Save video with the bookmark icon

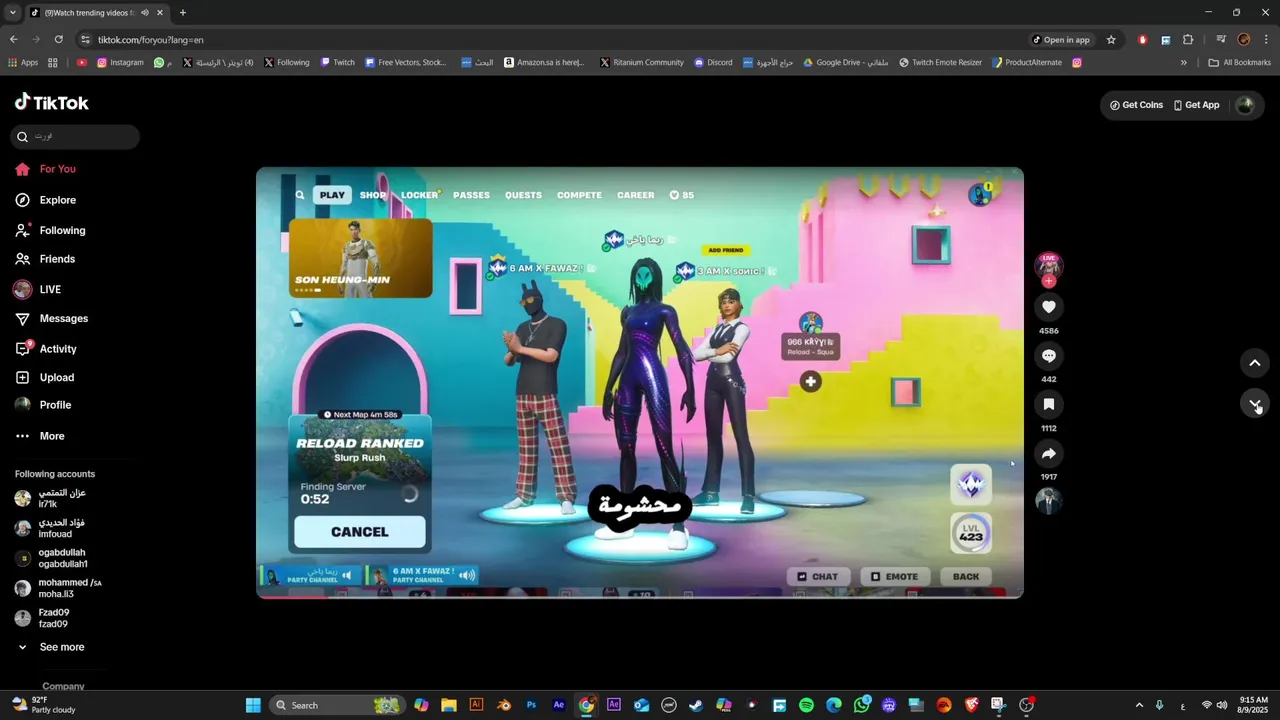click(x=1048, y=405)
